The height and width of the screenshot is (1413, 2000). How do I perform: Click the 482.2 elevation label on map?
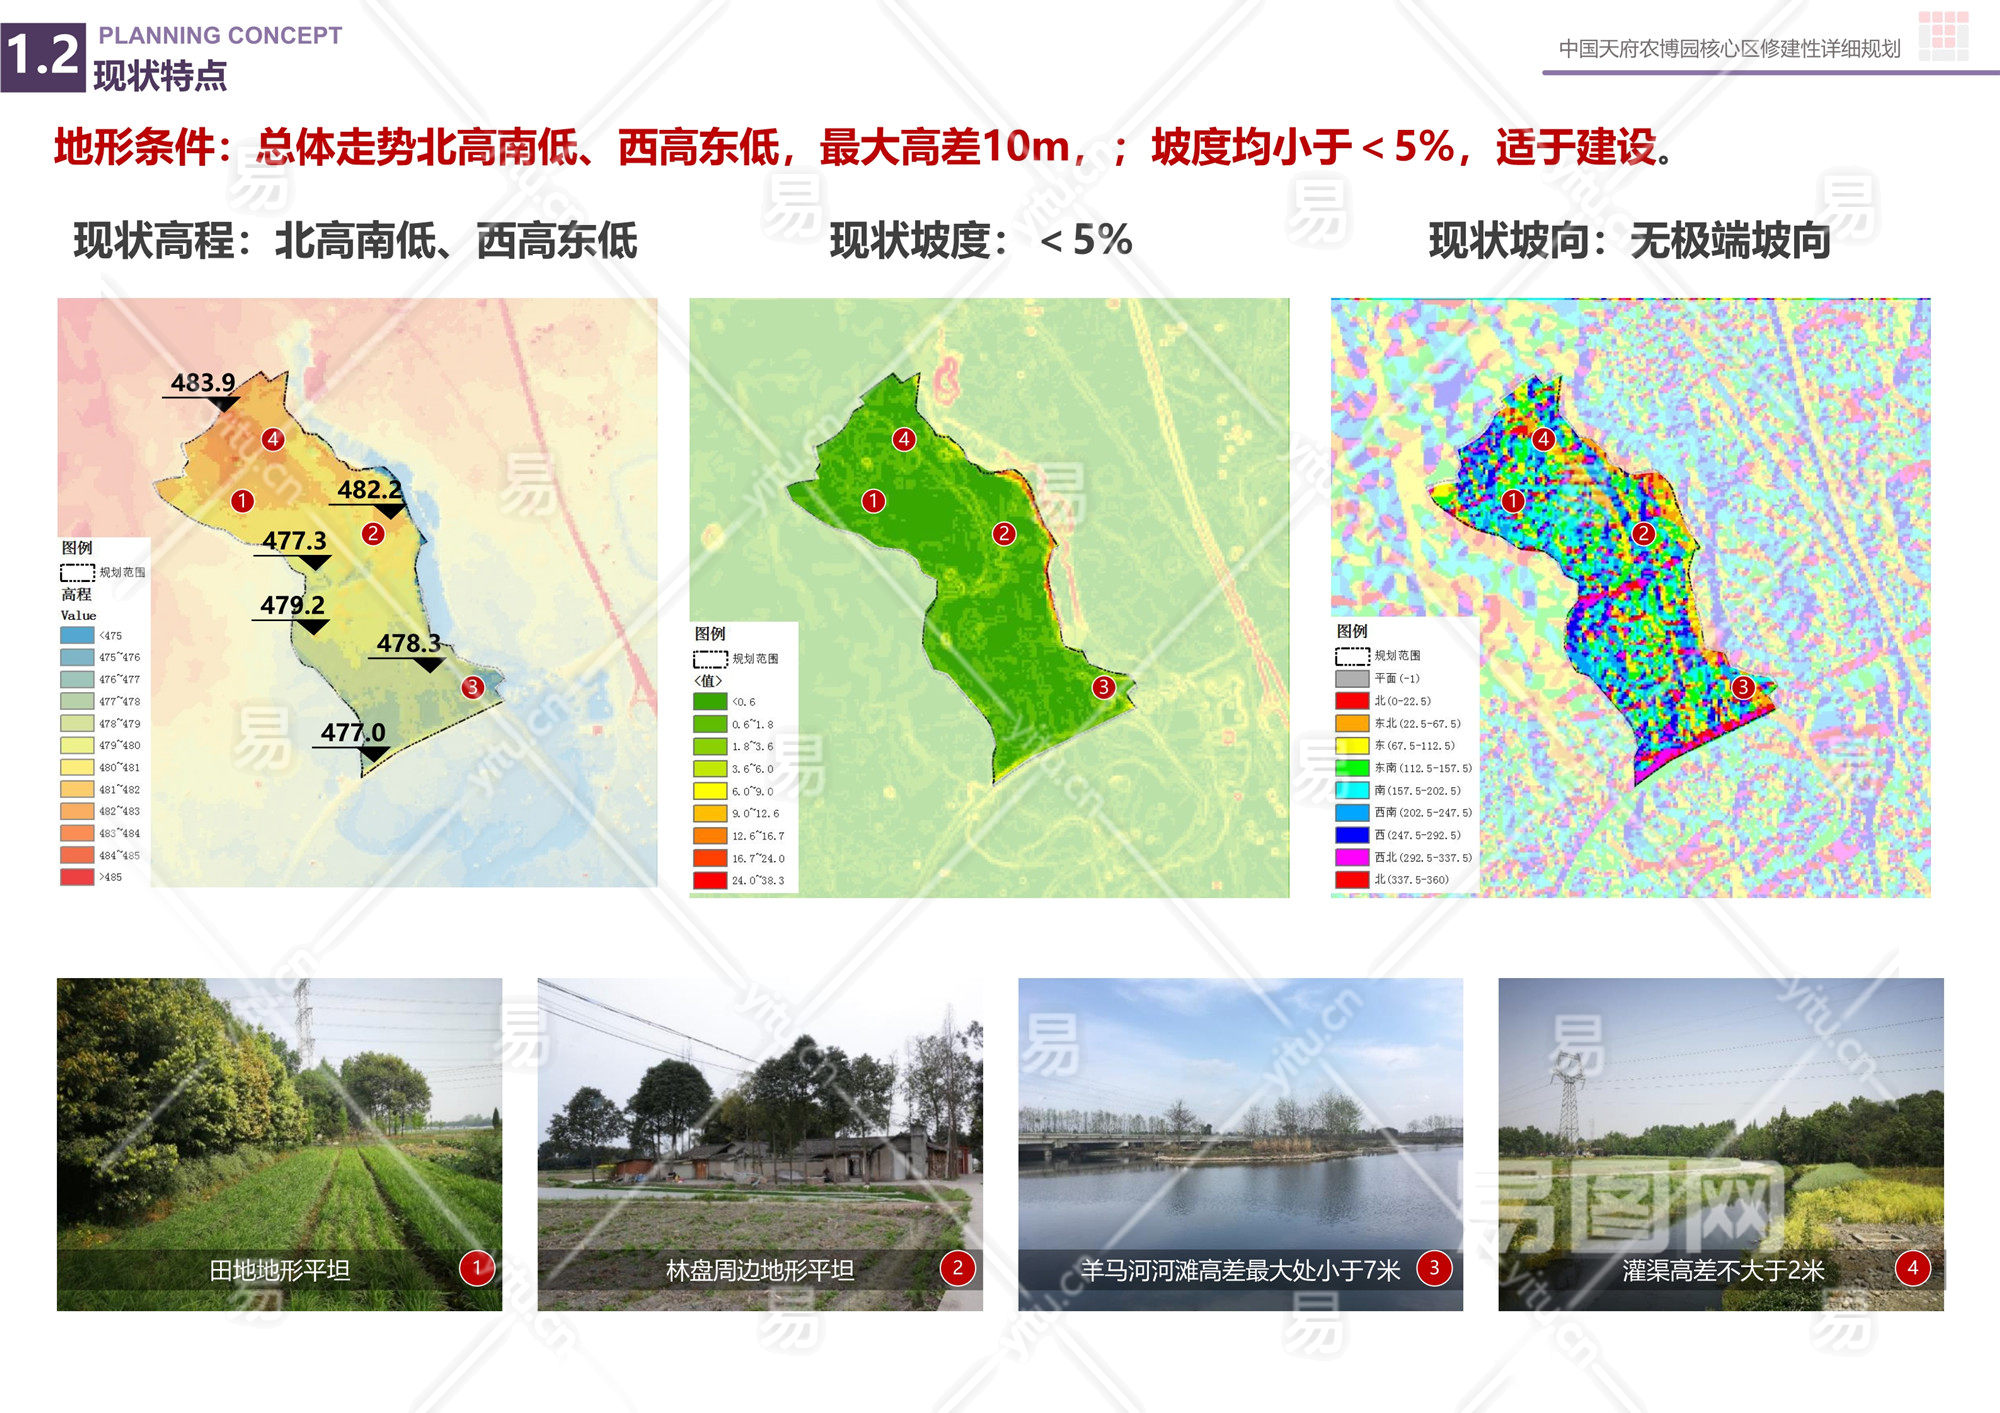[x=369, y=489]
